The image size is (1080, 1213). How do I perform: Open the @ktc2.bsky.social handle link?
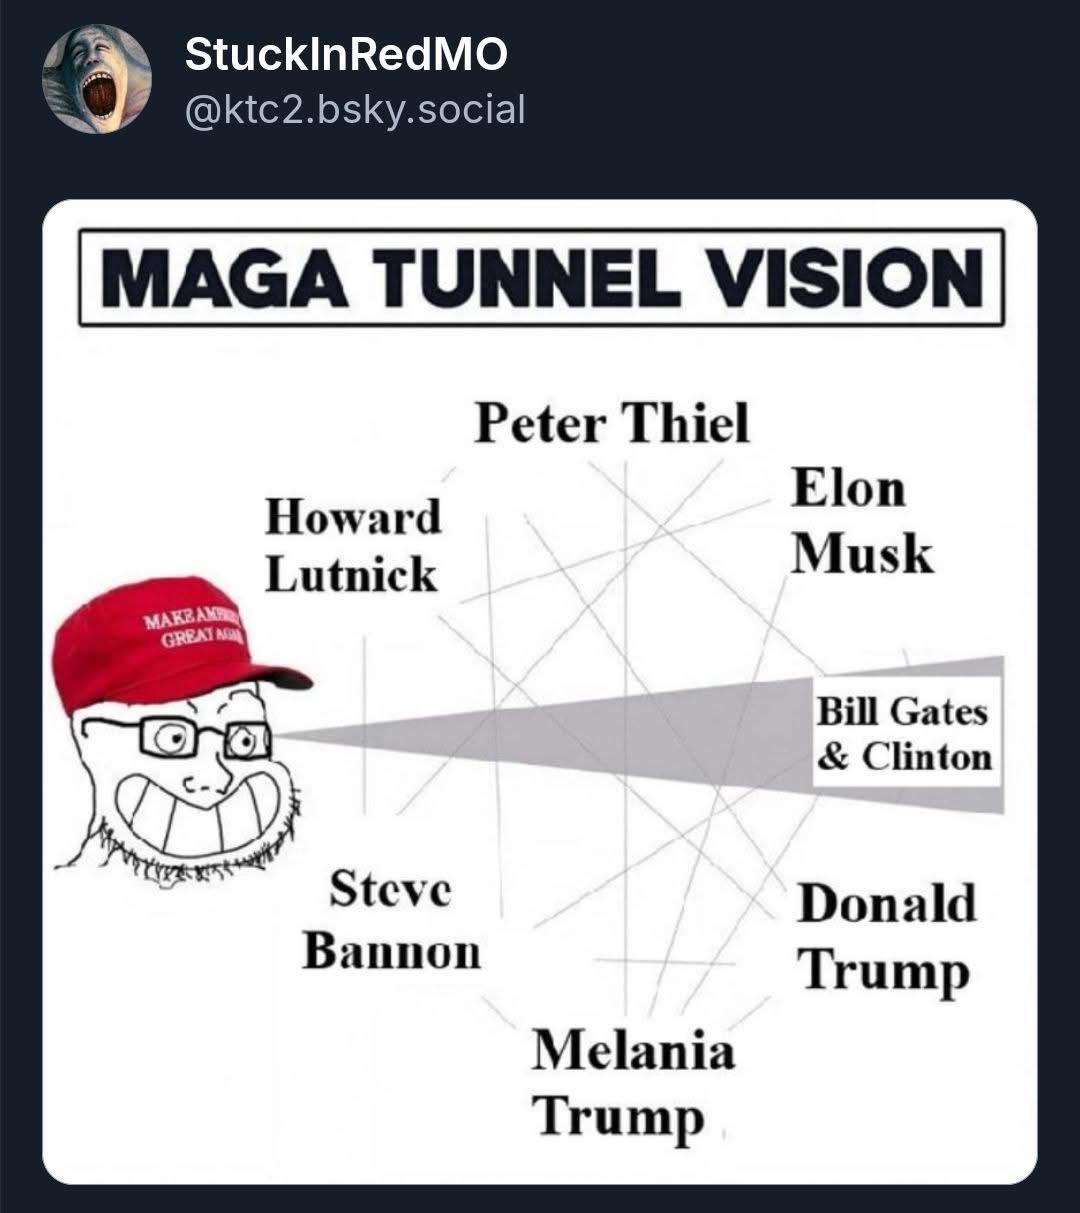354,109
